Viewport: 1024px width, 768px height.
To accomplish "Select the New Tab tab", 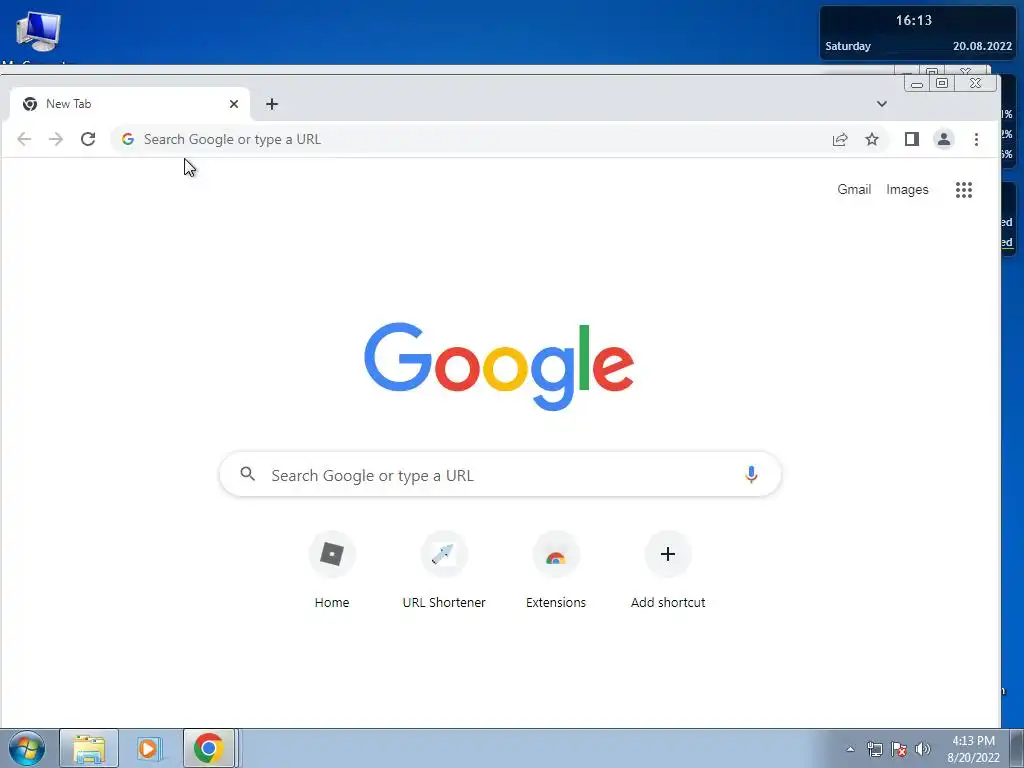I will pyautogui.click(x=129, y=104).
